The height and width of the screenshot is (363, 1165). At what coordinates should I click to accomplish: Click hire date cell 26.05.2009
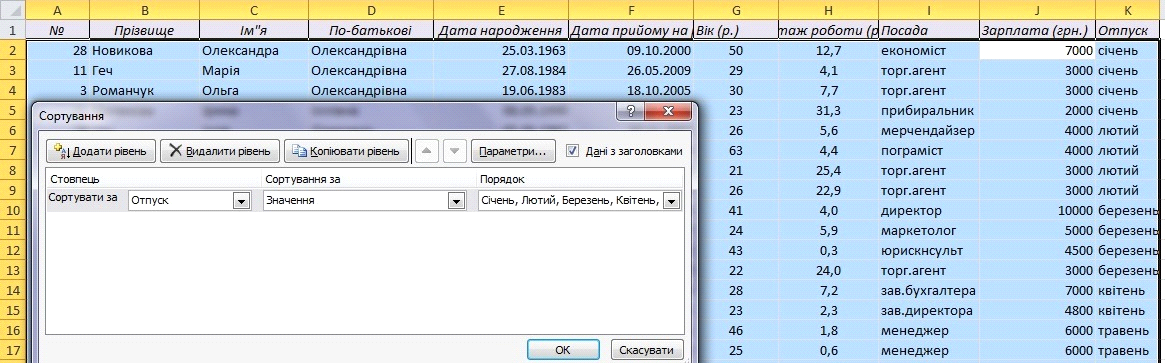click(631, 71)
